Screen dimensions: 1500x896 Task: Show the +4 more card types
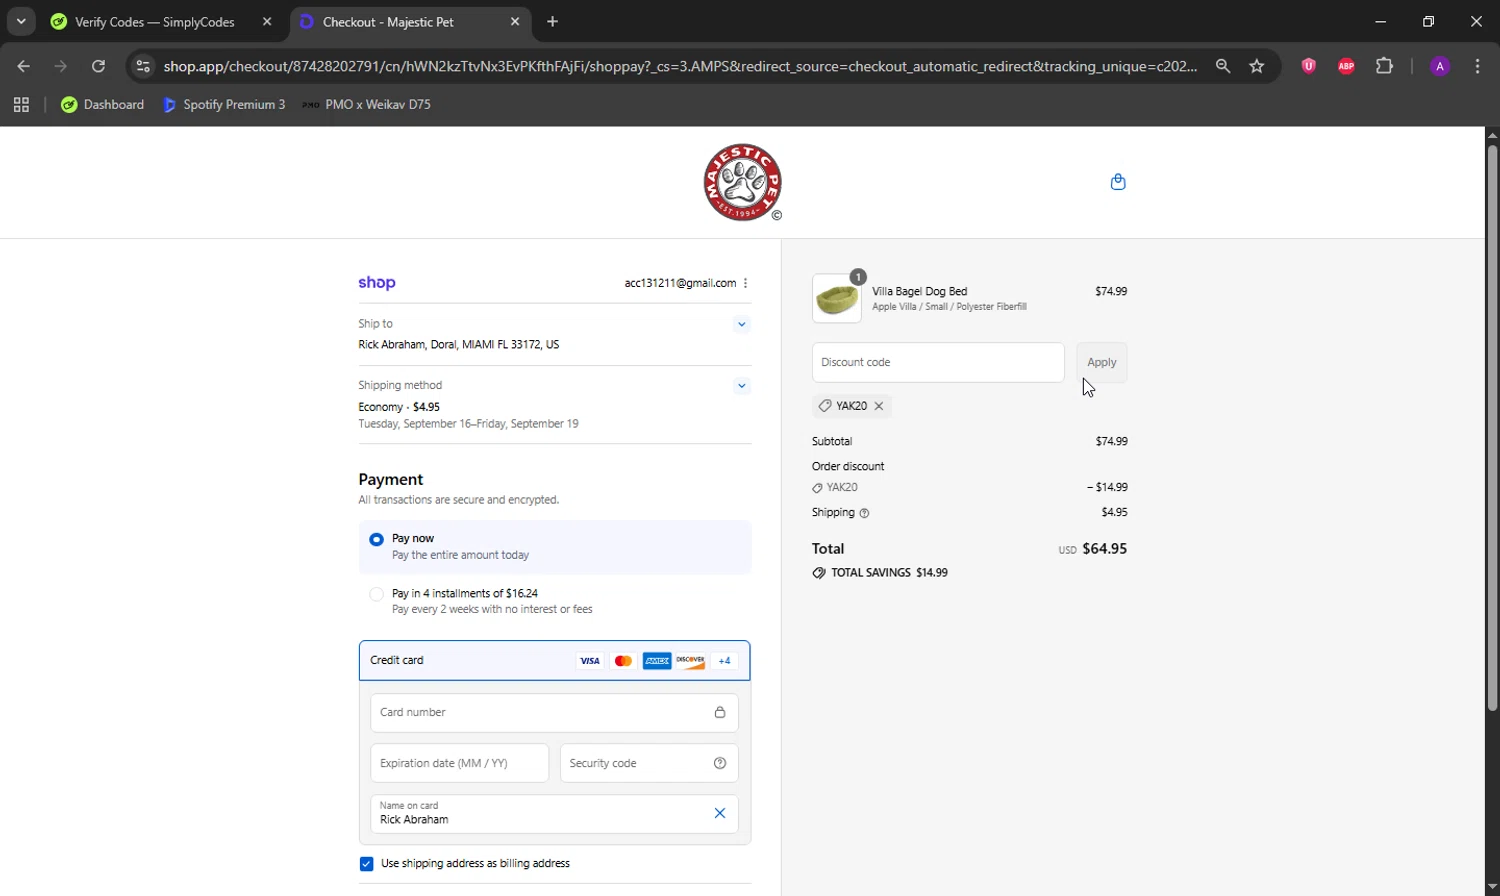coord(725,661)
